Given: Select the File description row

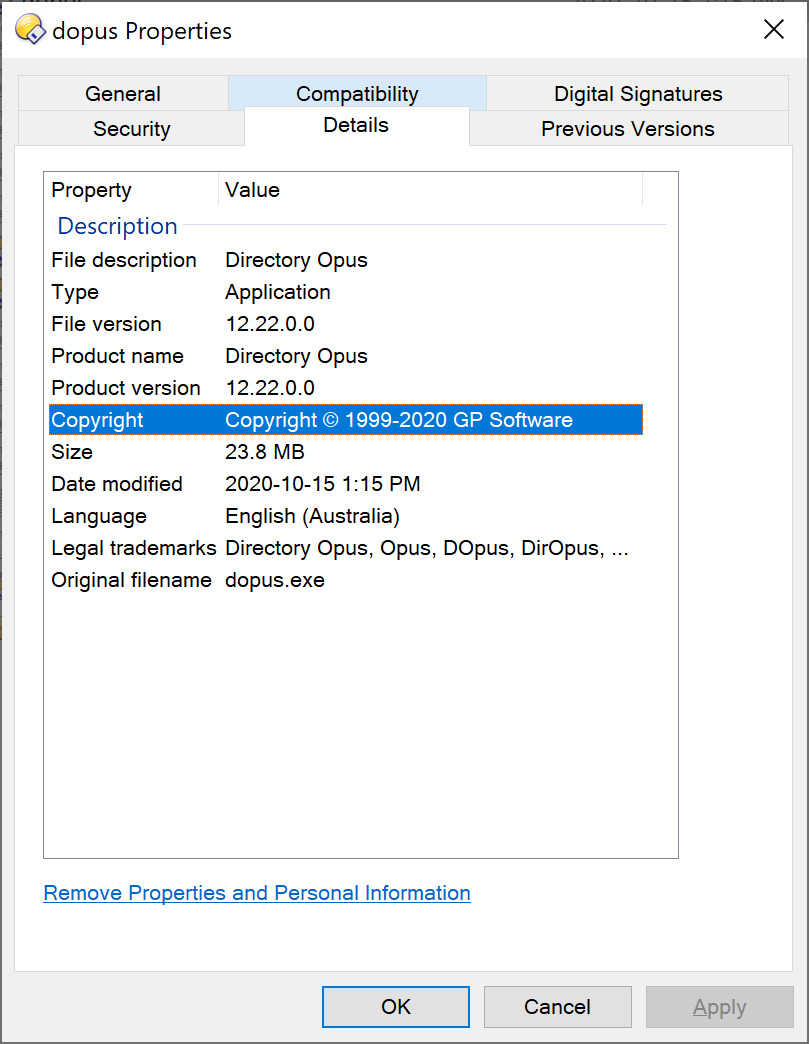Looking at the screenshot, I should tap(346, 260).
